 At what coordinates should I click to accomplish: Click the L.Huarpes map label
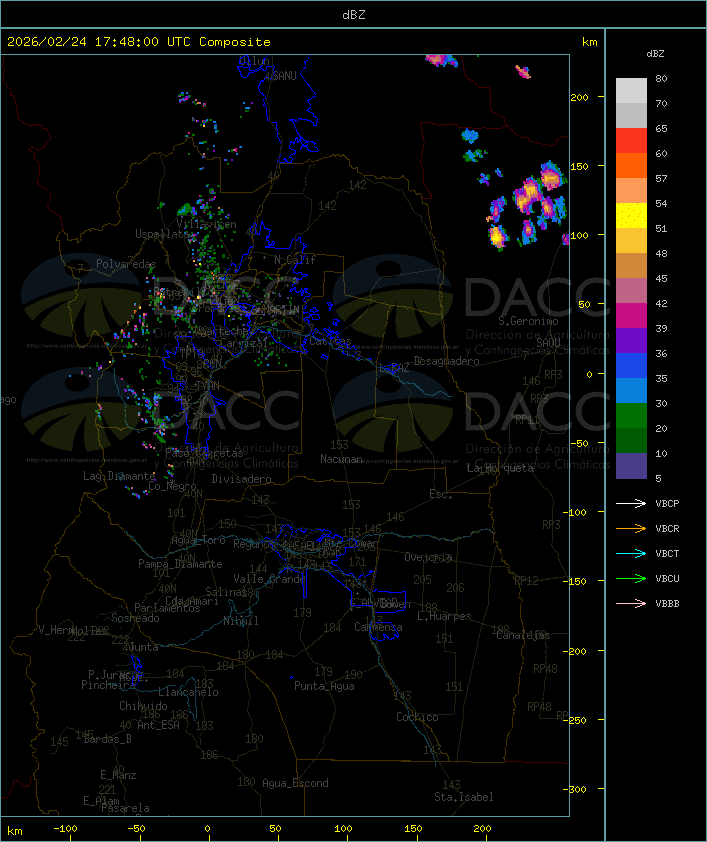click(444, 616)
